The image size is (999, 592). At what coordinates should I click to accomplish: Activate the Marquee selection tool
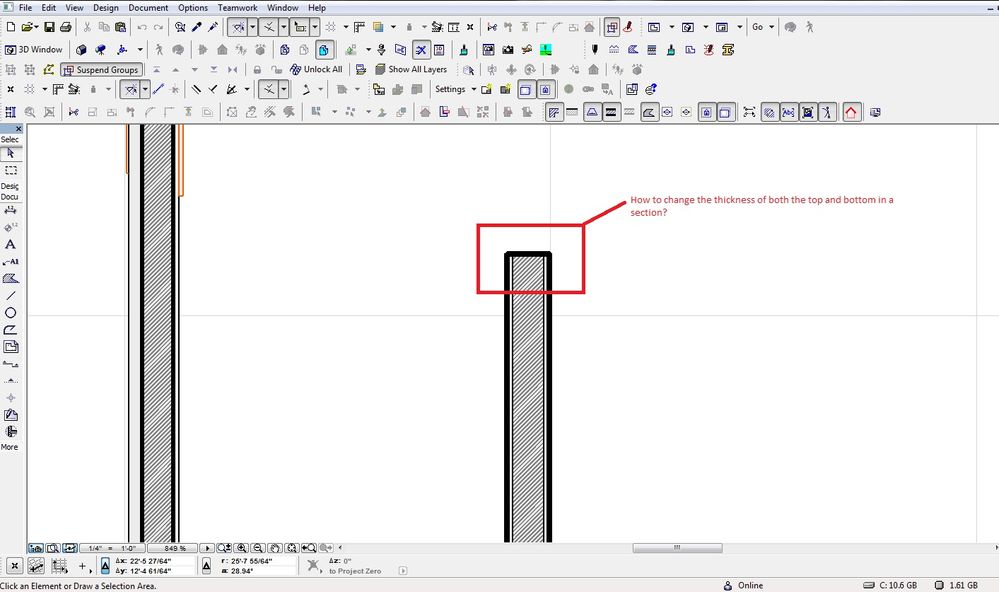pyautogui.click(x=11, y=170)
